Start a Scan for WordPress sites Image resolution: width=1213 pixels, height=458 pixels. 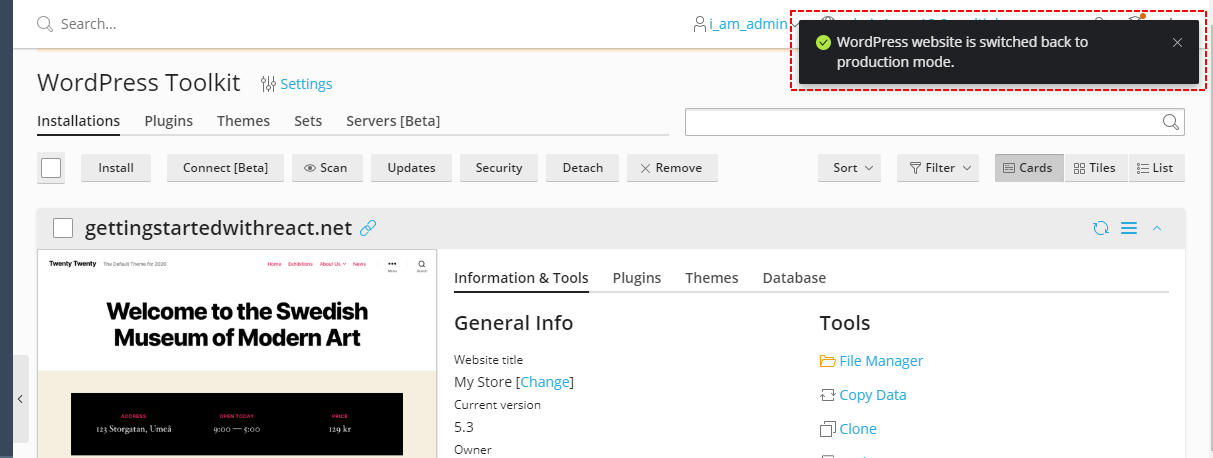326,168
